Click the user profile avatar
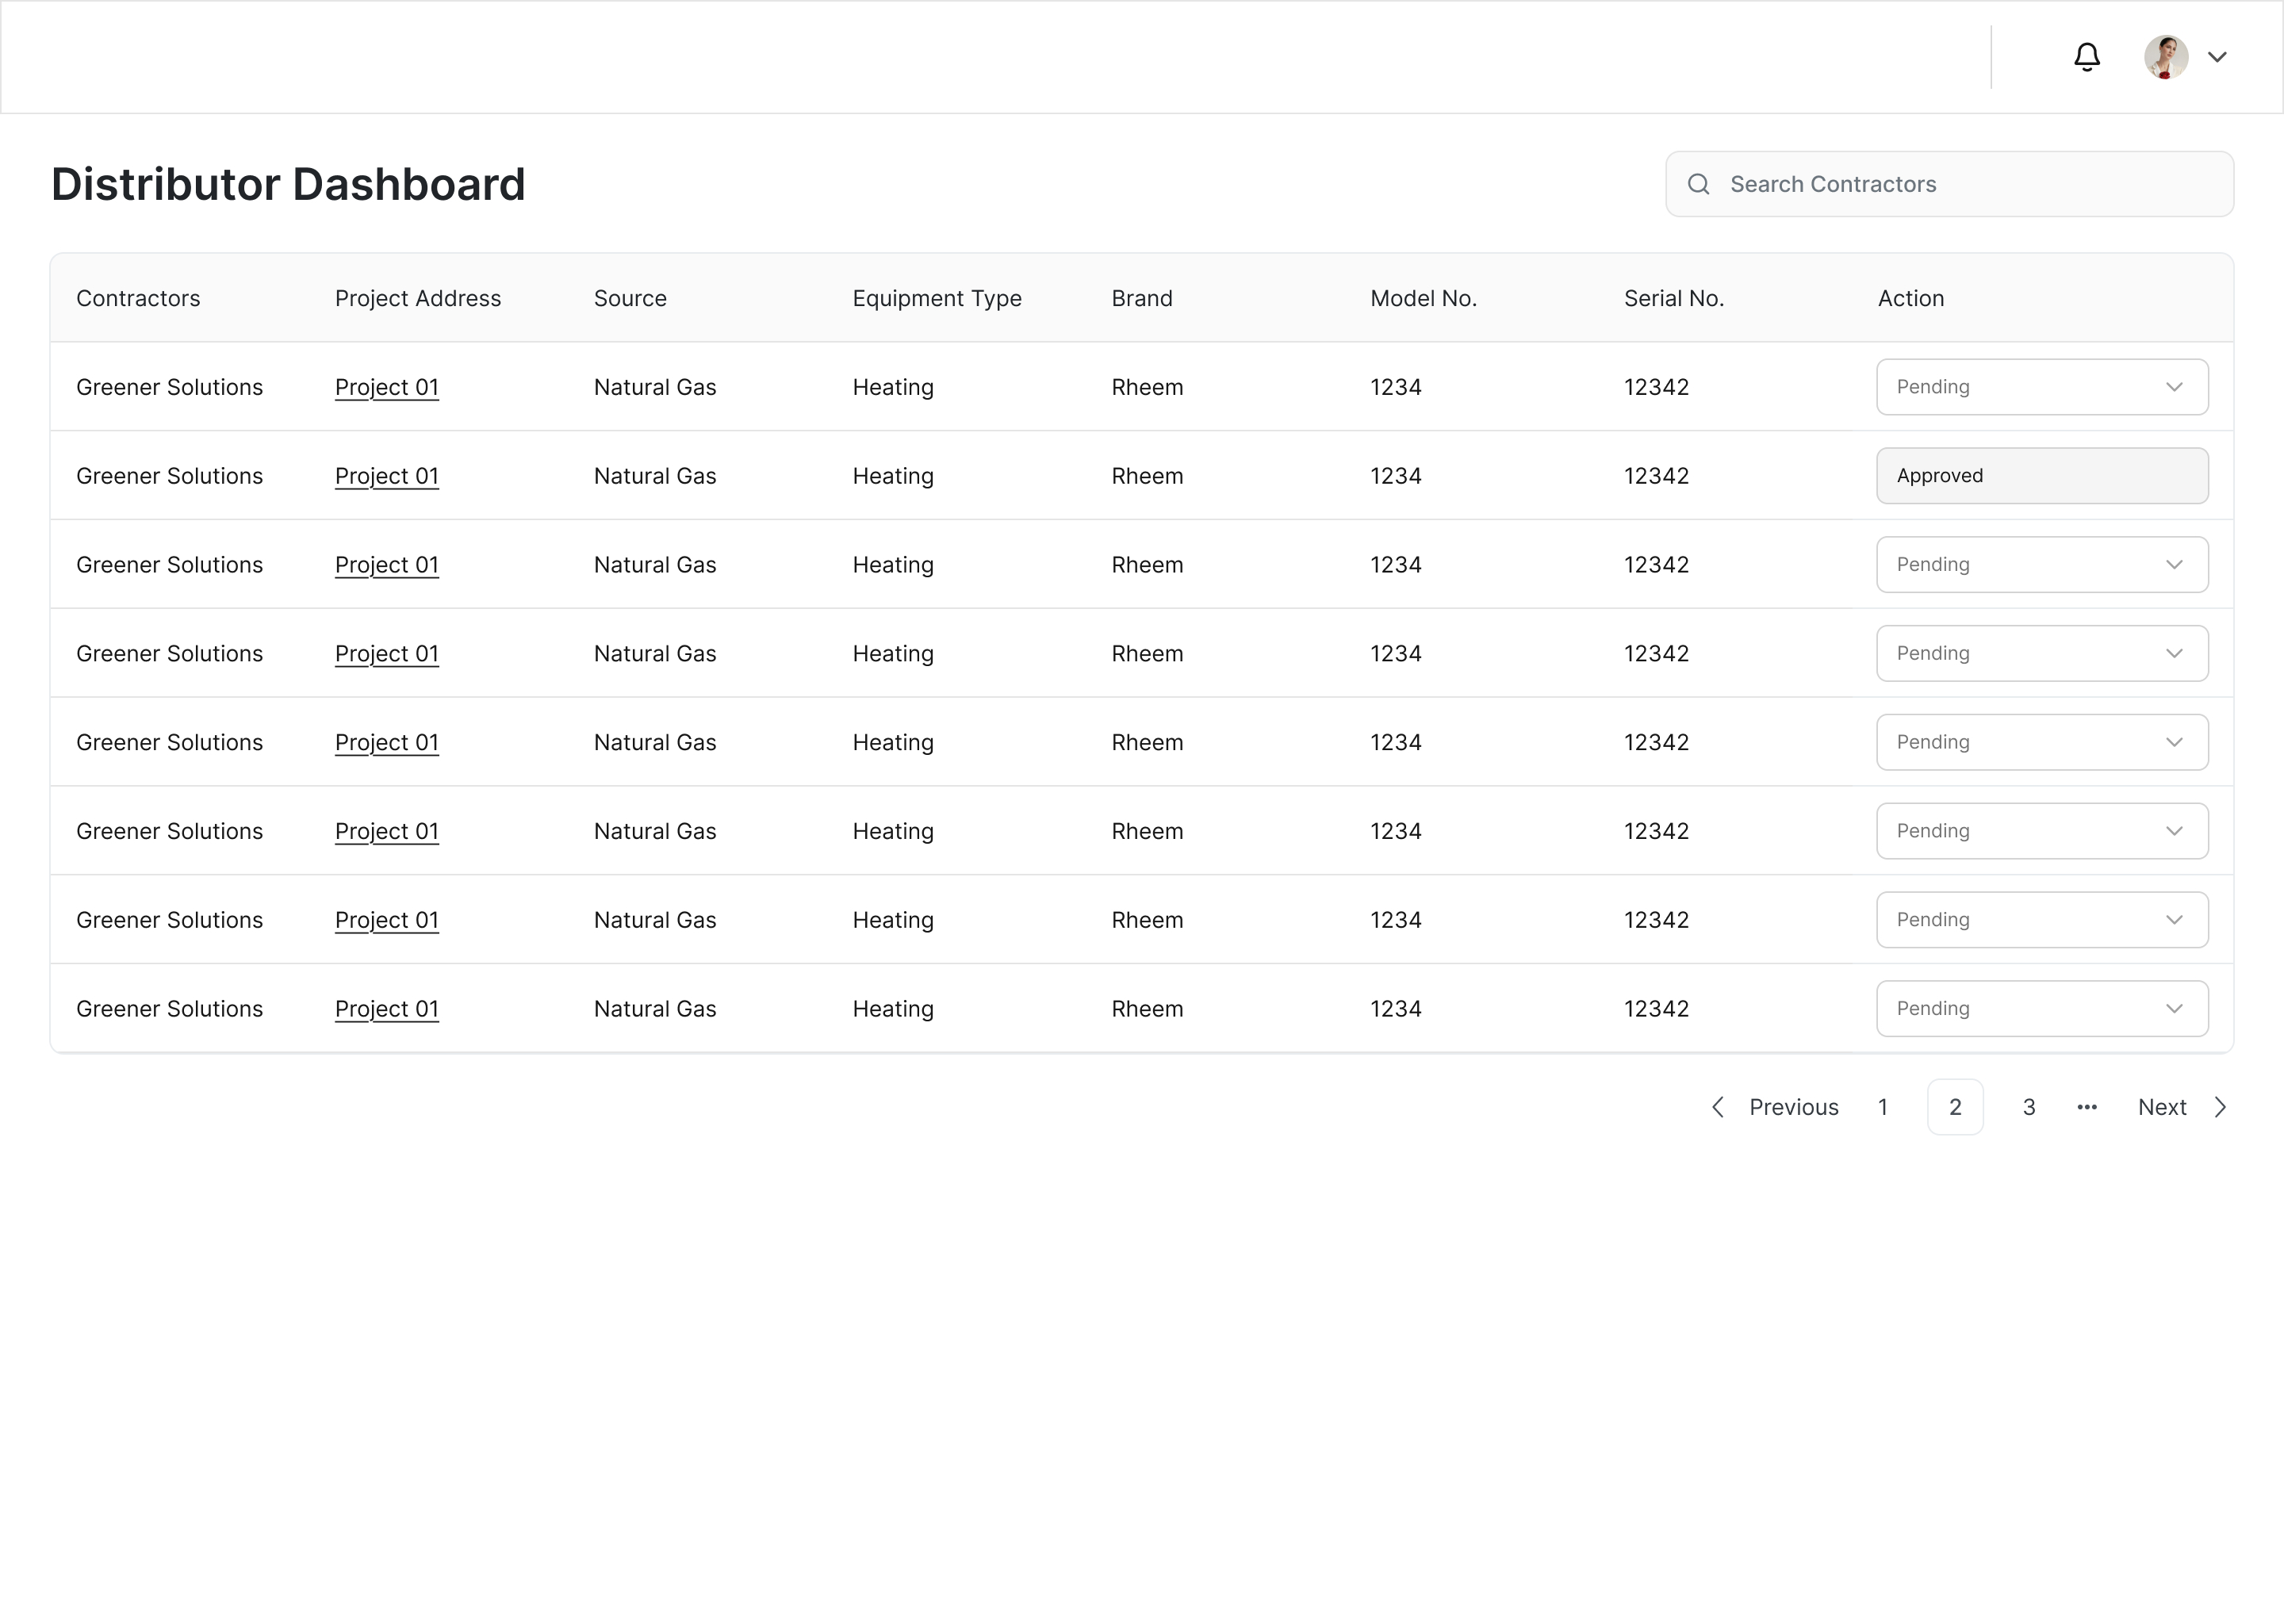 pos(2165,57)
